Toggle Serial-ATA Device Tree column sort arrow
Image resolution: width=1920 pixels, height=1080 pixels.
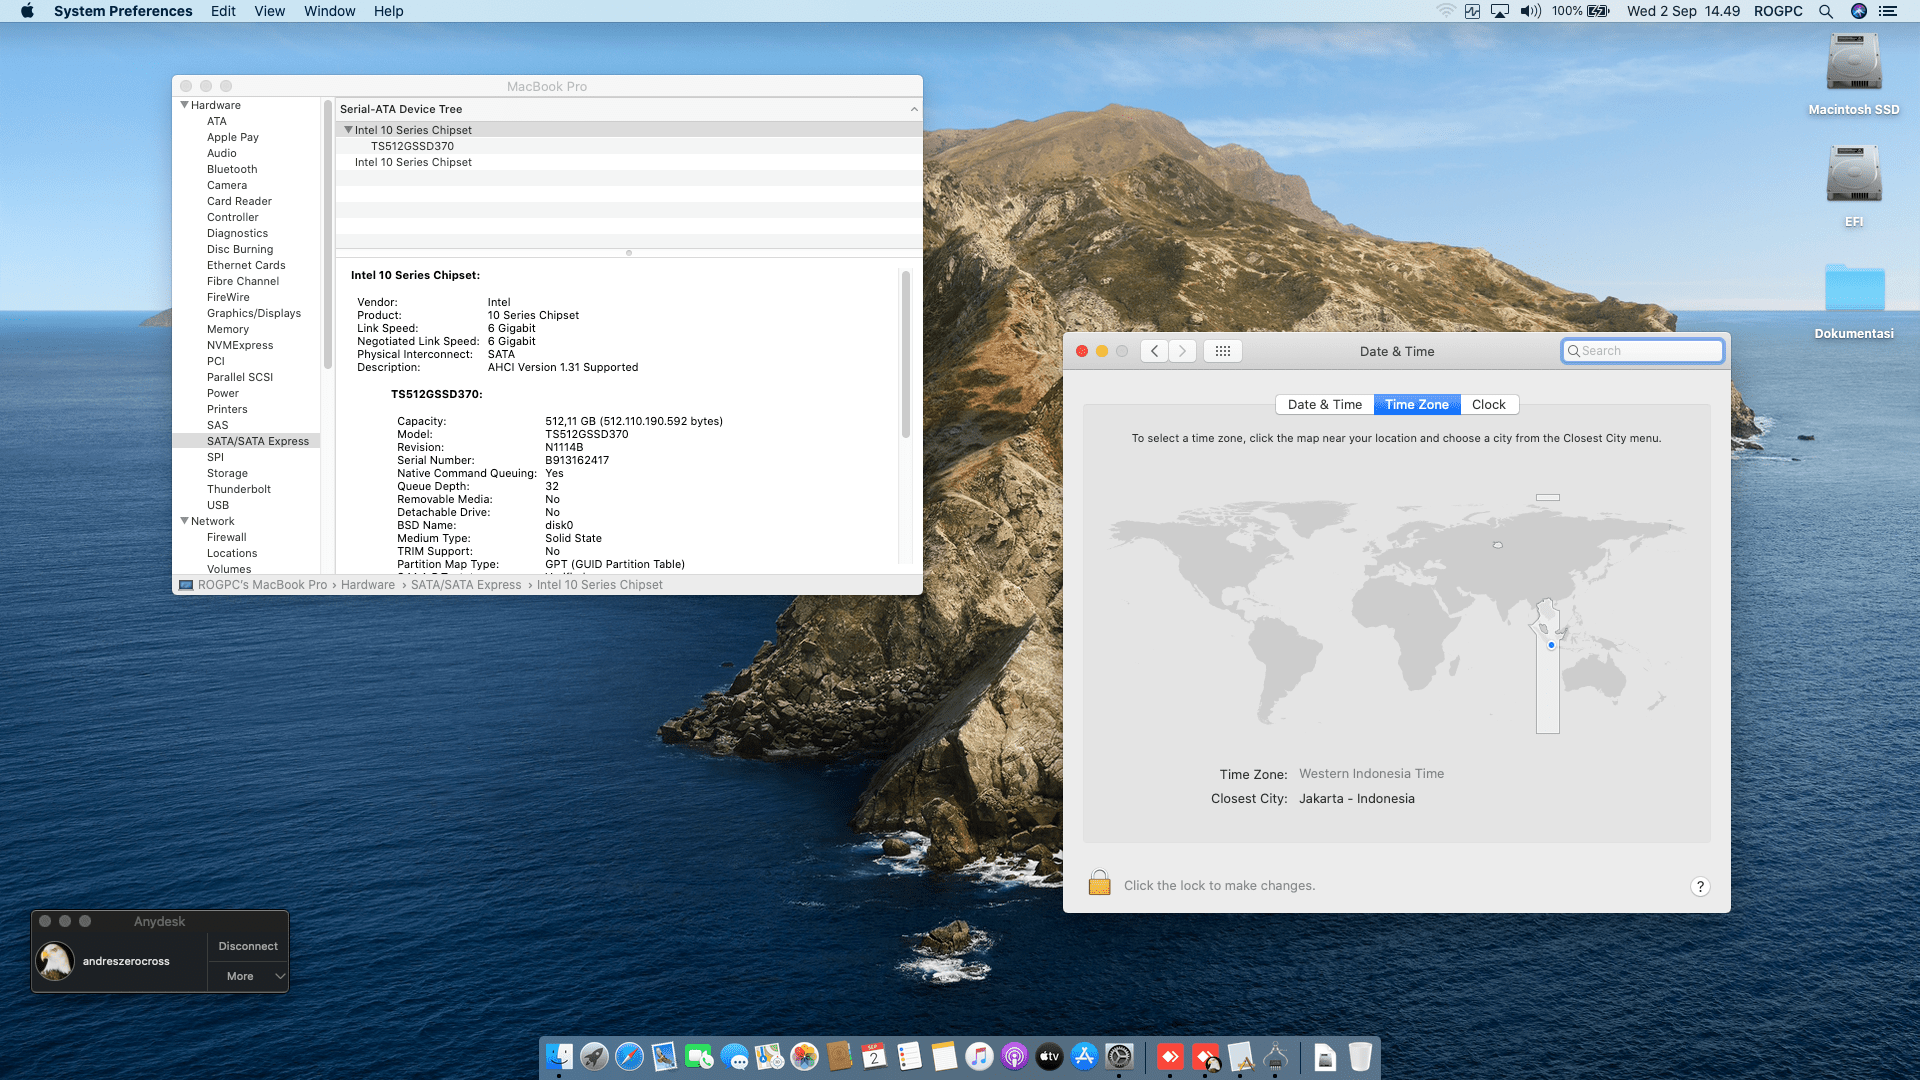[x=914, y=109]
